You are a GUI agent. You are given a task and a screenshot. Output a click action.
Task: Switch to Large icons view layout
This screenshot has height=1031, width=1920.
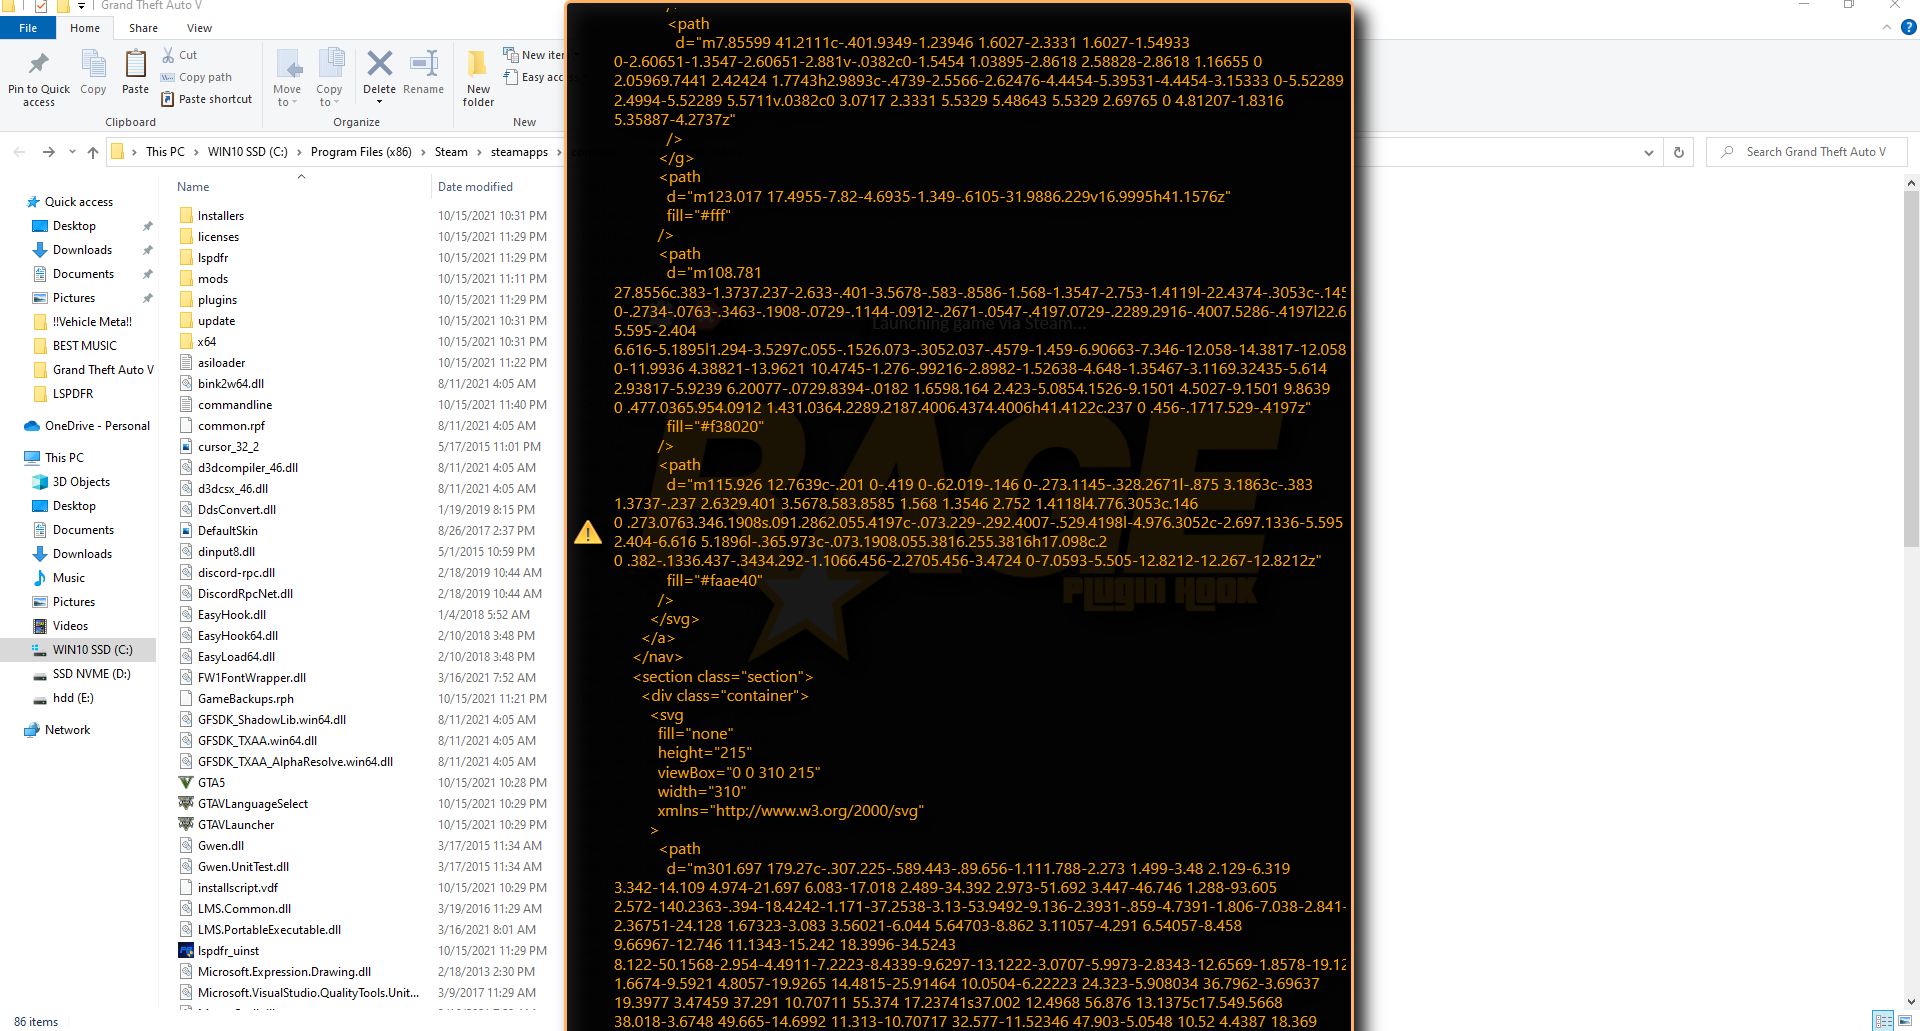pyautogui.click(x=1904, y=1021)
